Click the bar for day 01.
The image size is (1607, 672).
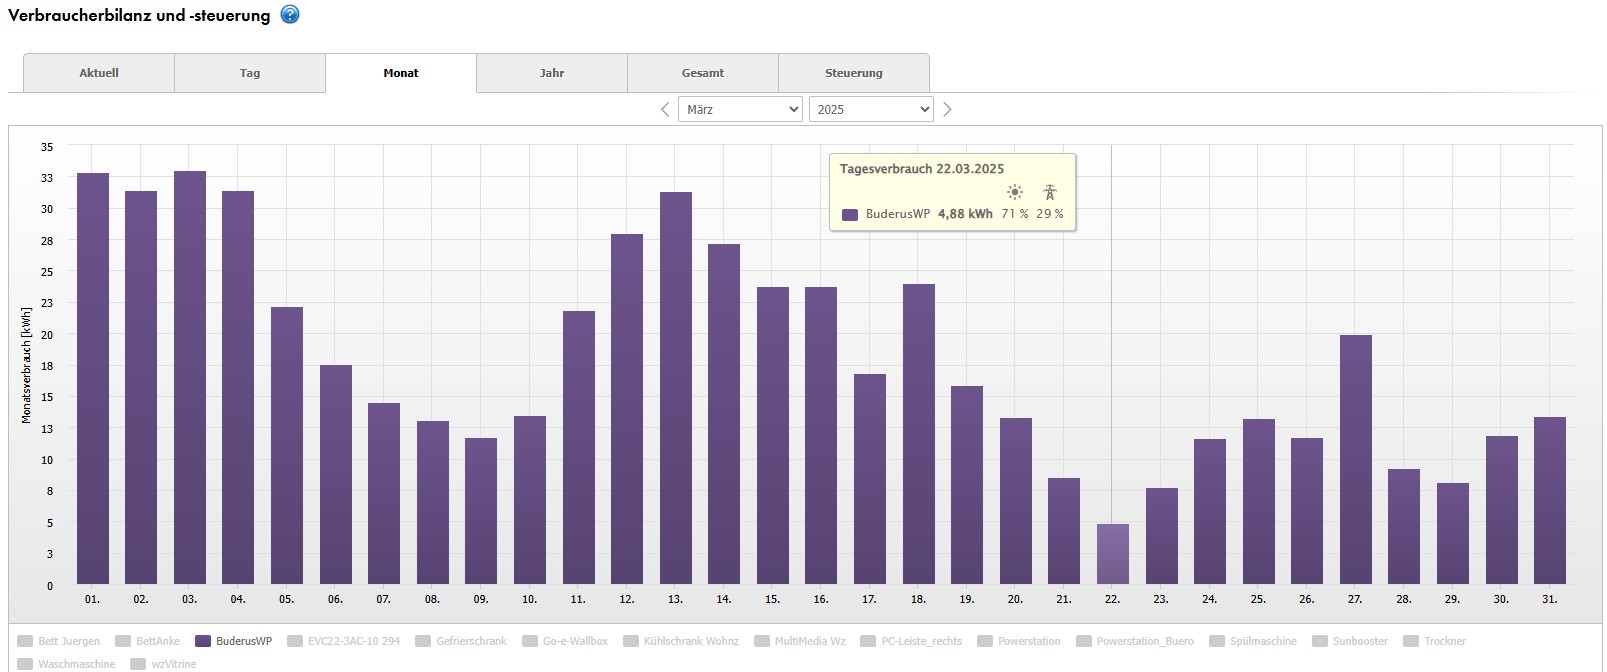93,379
